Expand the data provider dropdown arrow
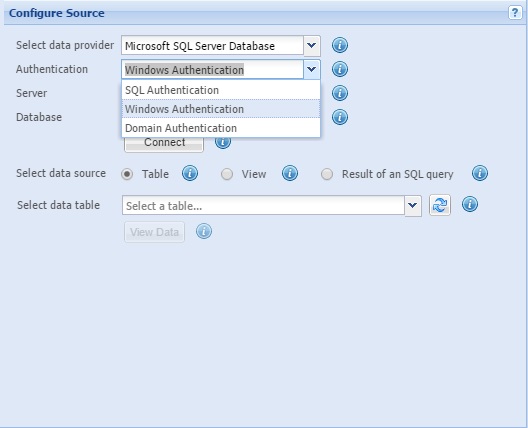Viewport: 528px width, 428px height. tap(312, 45)
